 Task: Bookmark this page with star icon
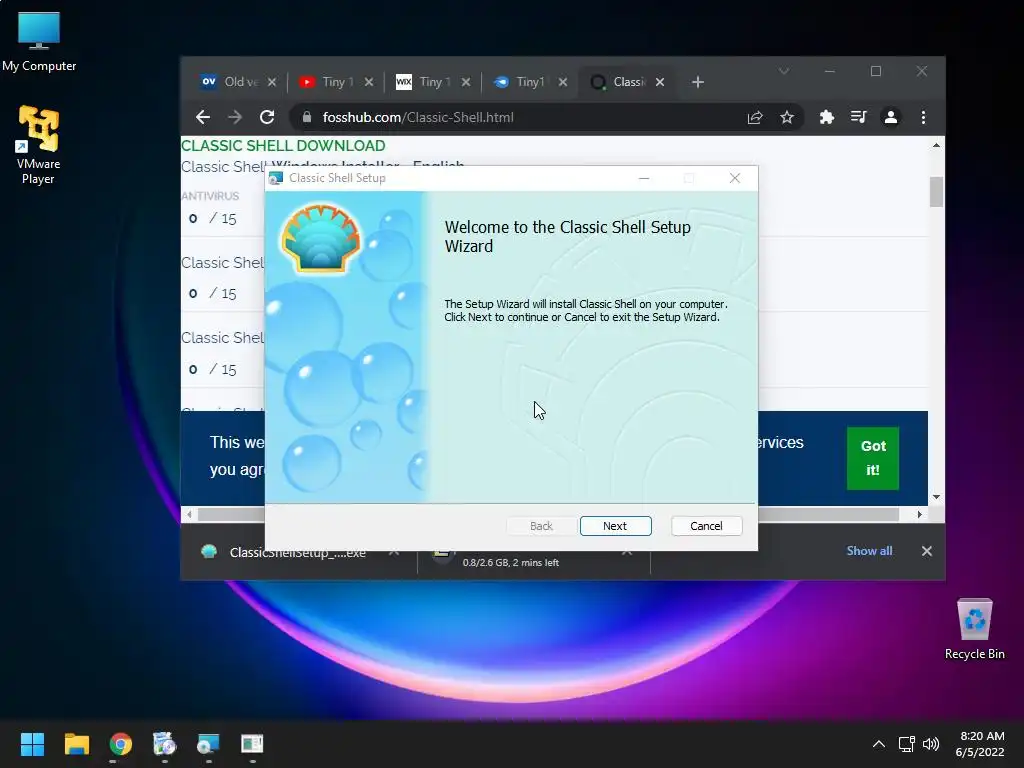click(x=787, y=117)
